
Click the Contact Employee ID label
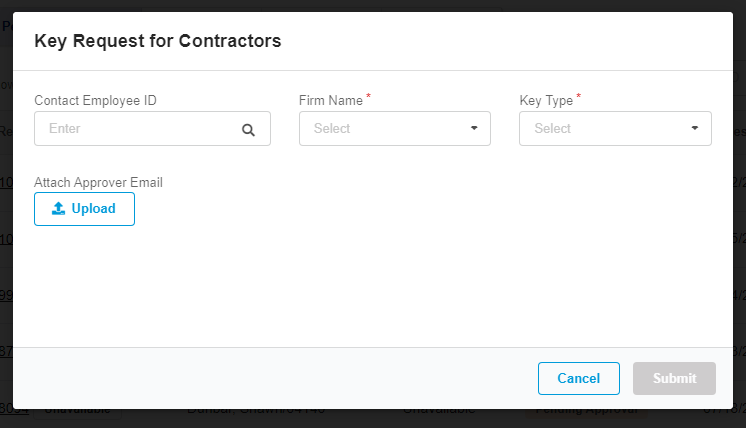(95, 100)
